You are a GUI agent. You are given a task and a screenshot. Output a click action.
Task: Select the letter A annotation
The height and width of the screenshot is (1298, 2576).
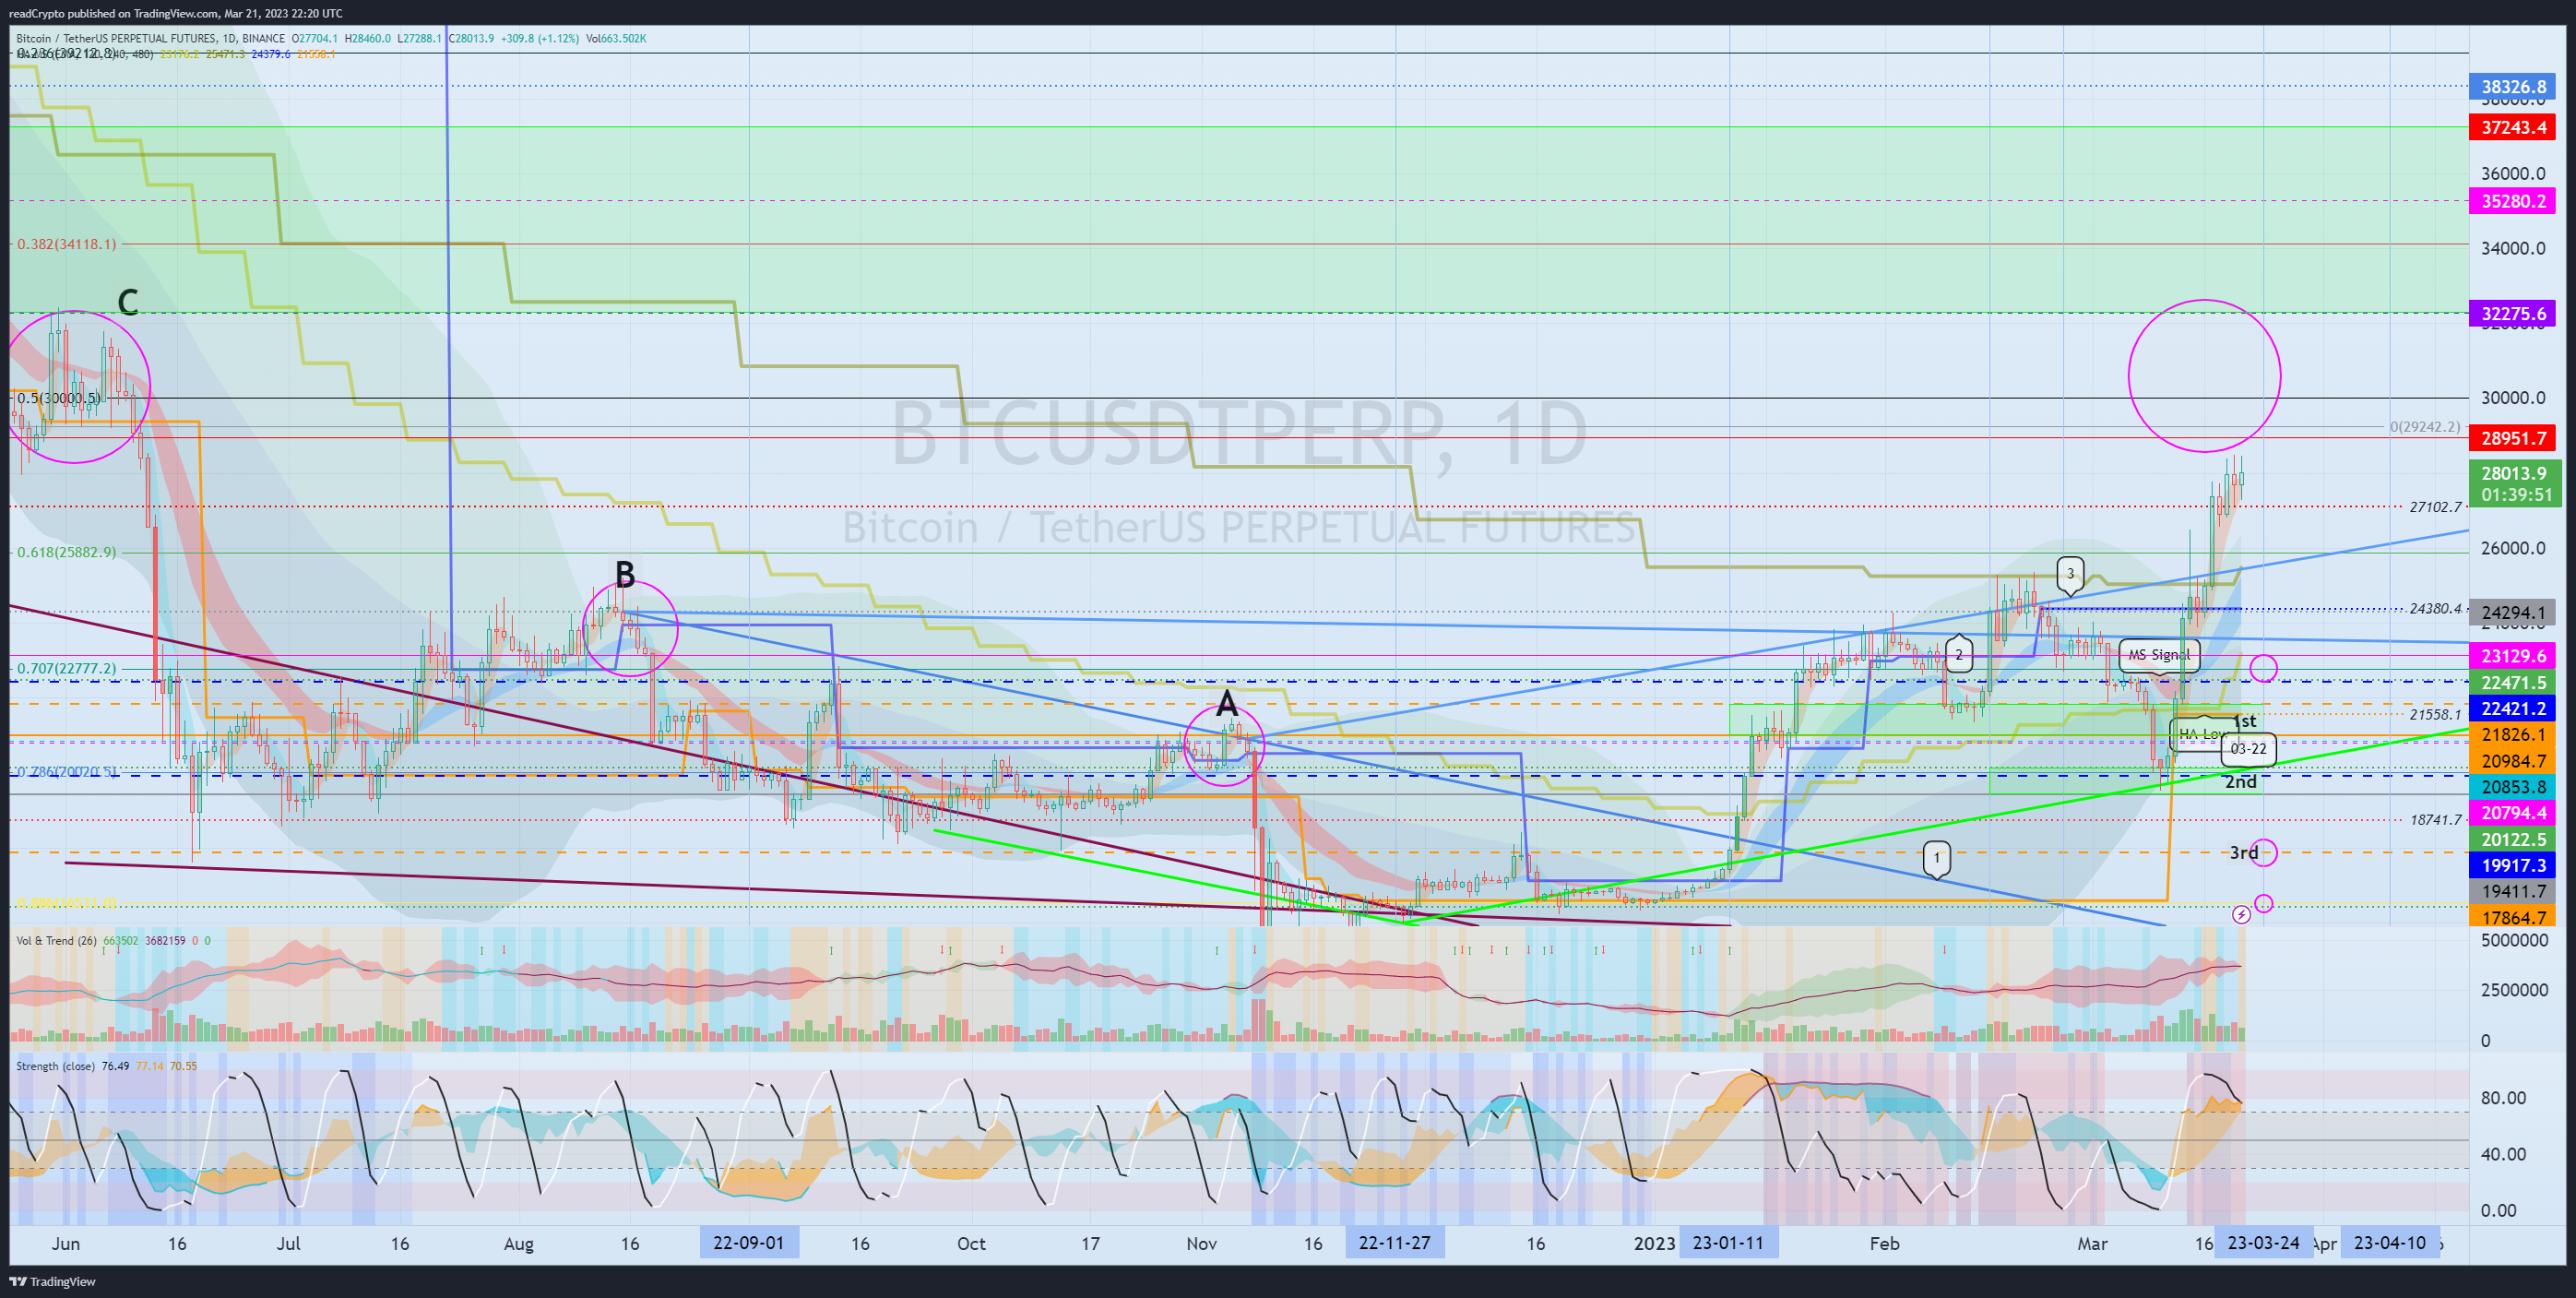(x=1226, y=704)
